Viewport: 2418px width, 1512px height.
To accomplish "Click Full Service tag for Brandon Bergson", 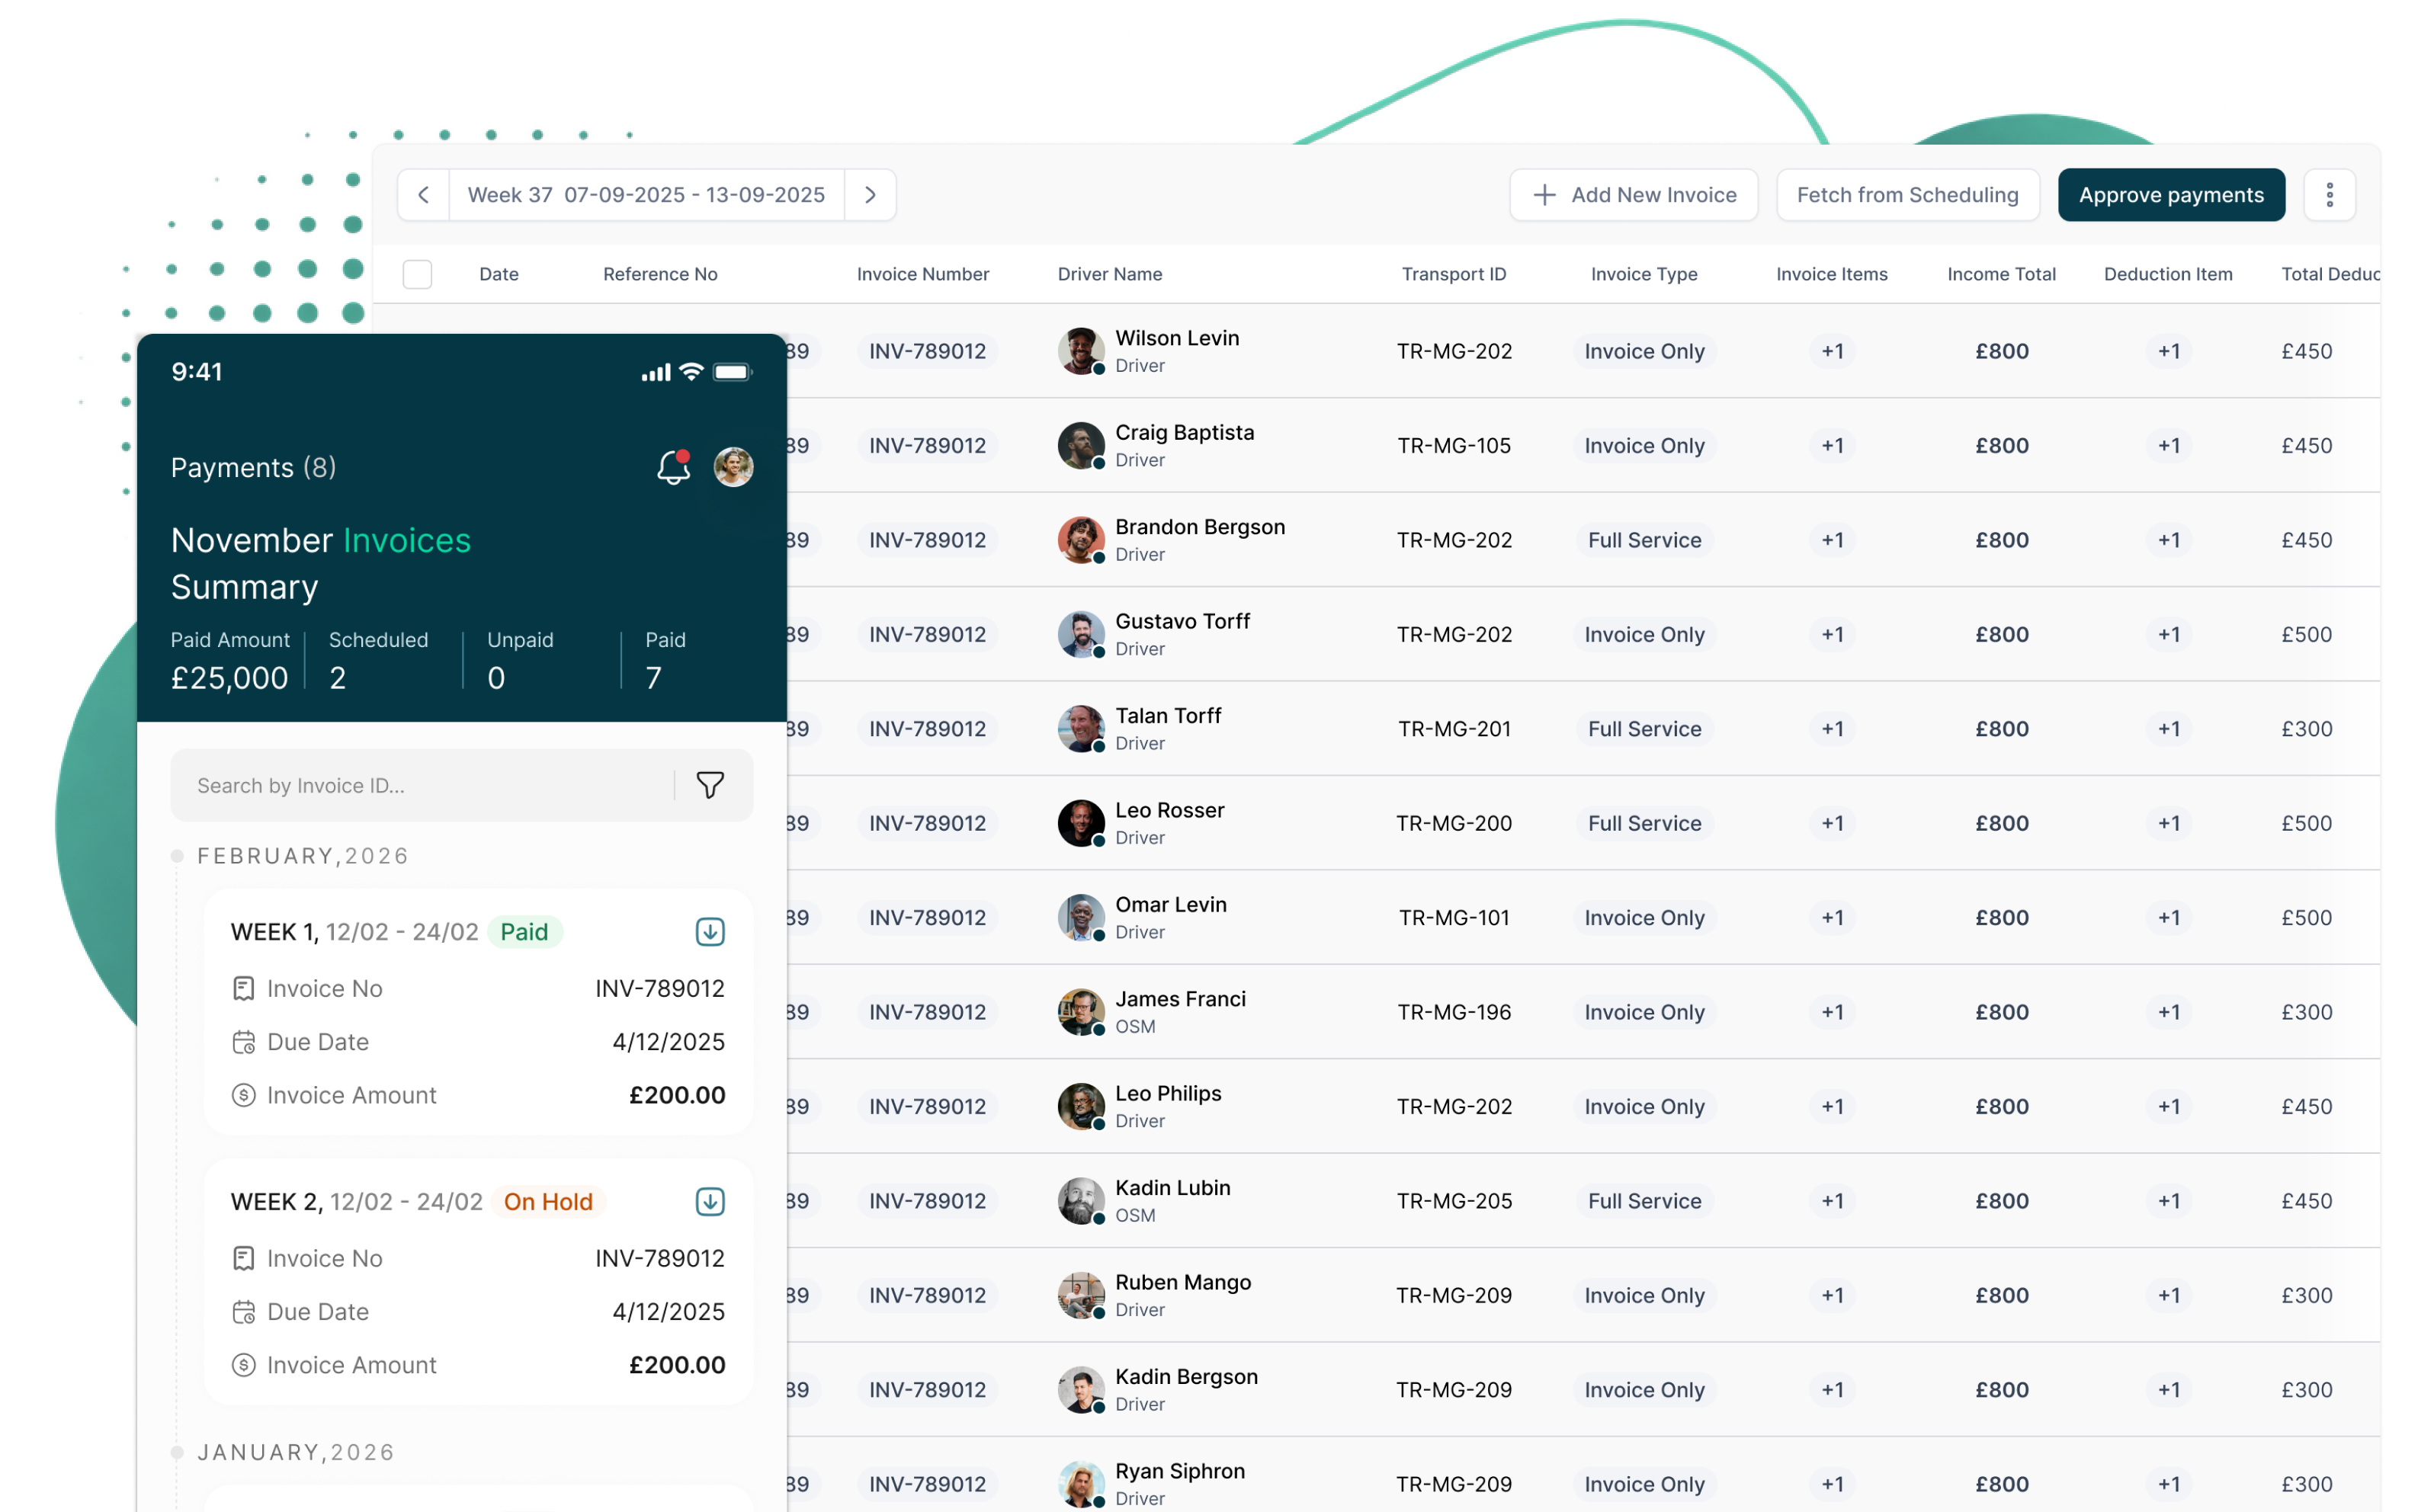I will [1644, 540].
